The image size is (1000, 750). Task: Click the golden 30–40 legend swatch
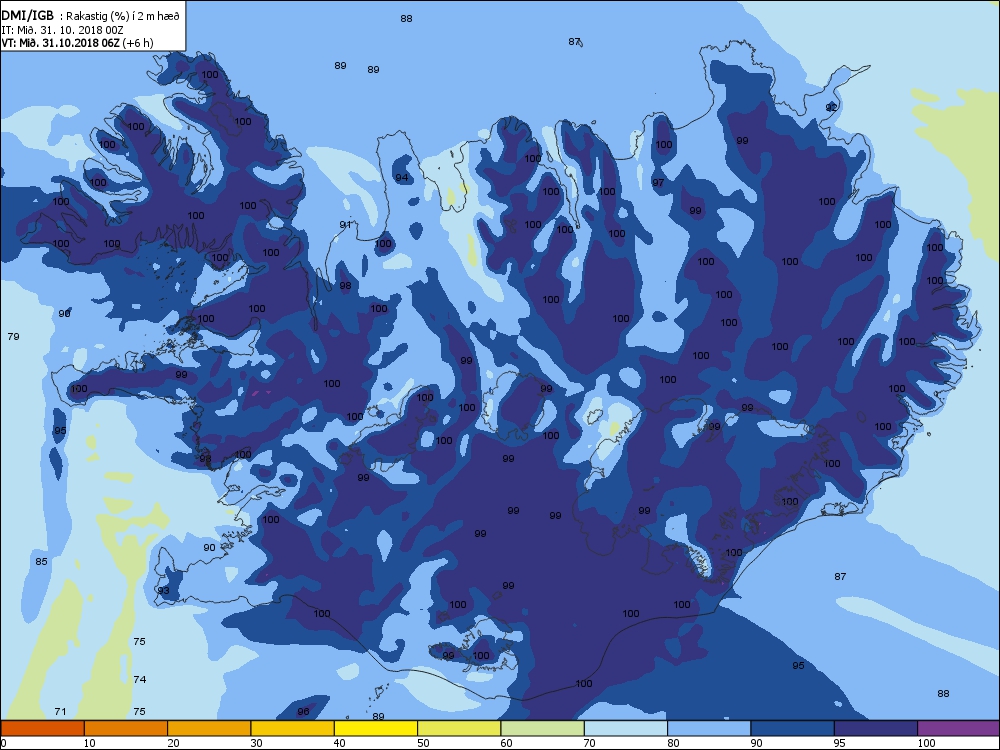[293, 728]
